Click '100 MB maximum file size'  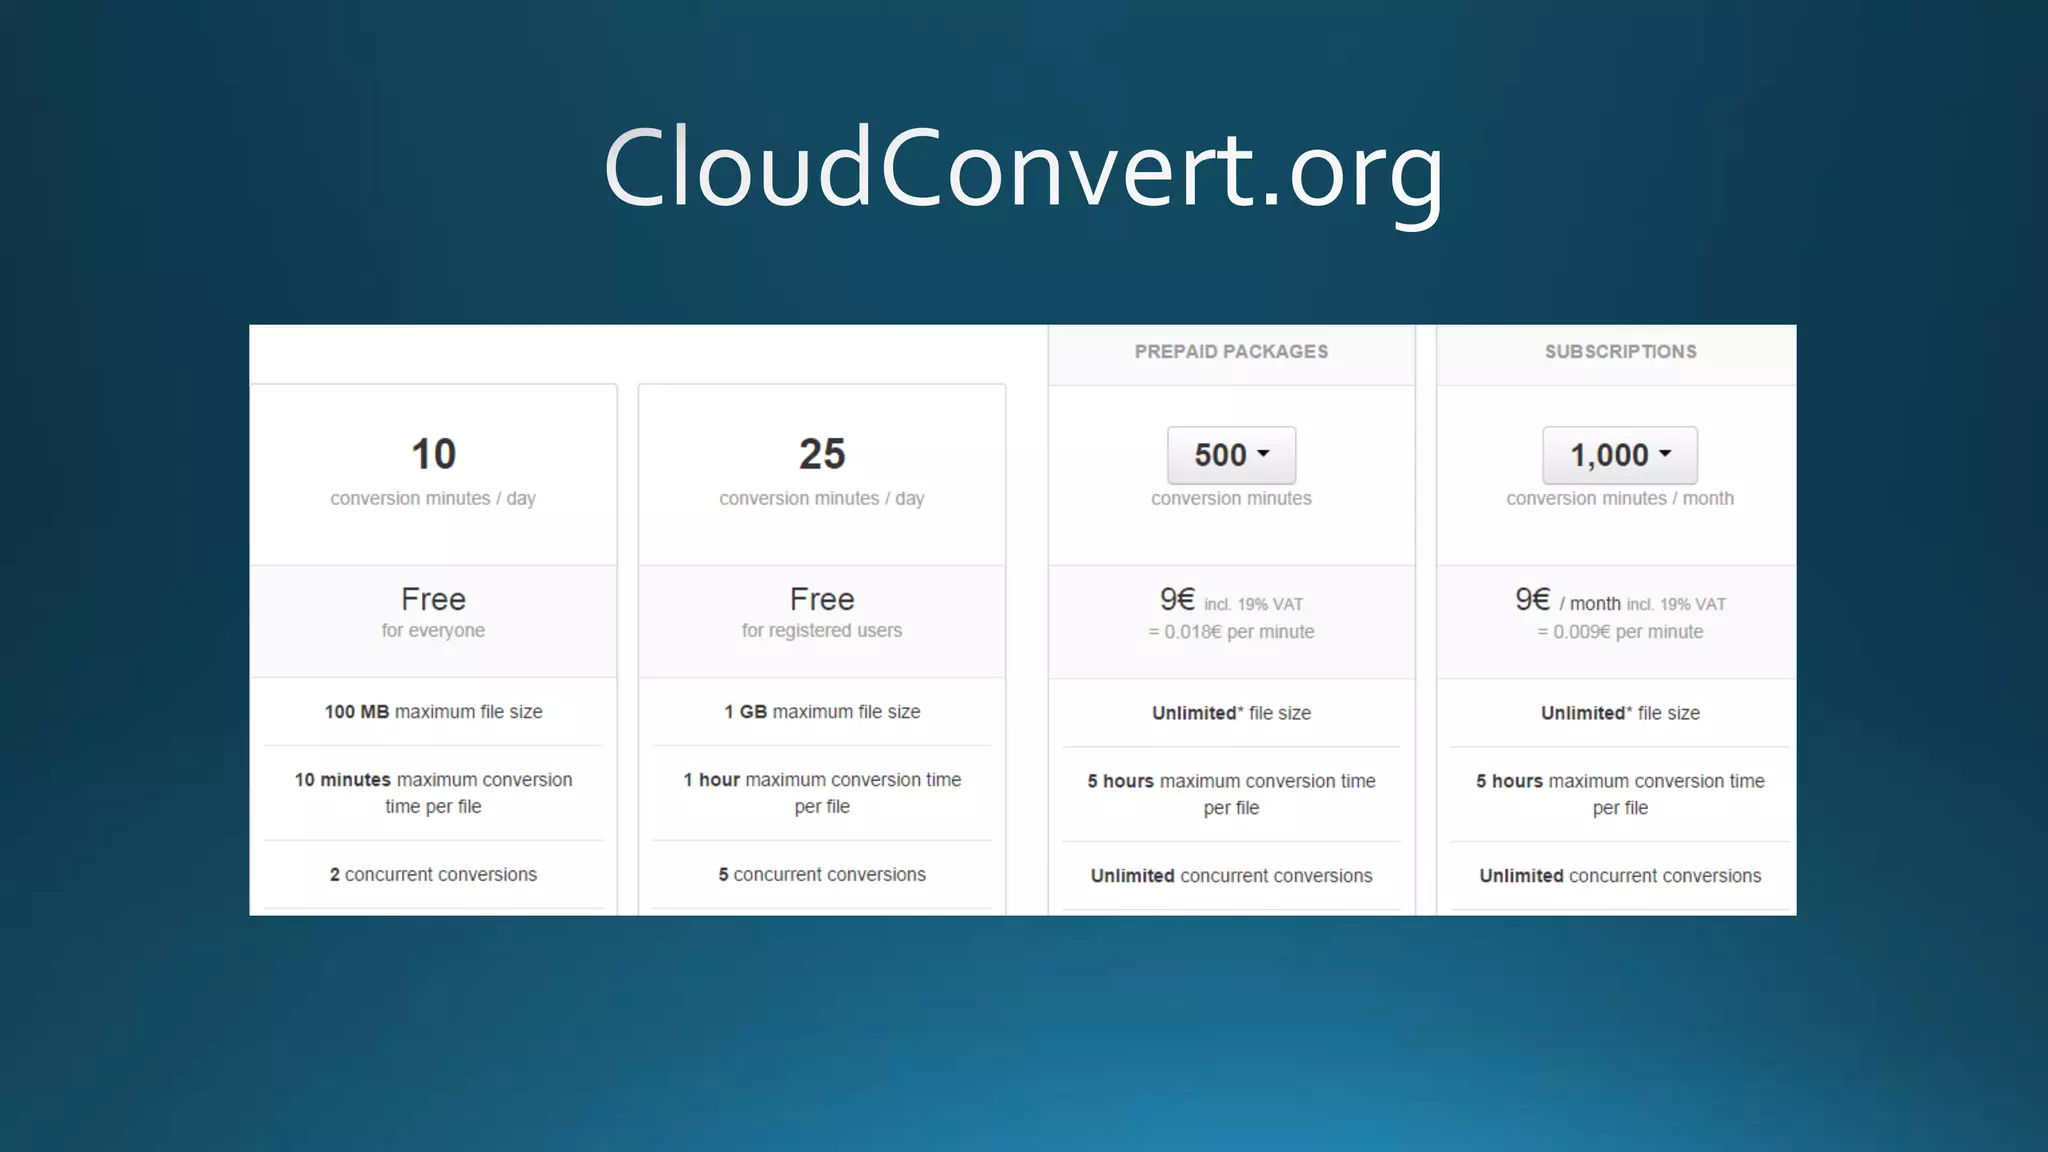[x=433, y=712]
